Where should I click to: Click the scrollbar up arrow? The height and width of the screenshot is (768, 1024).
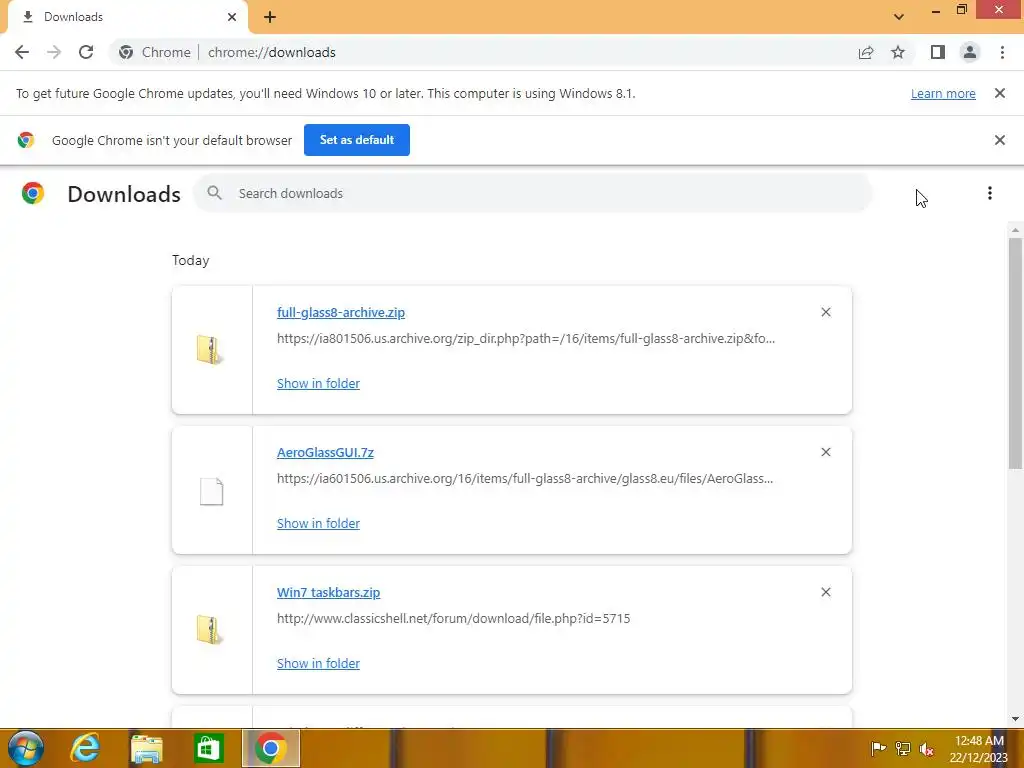click(1015, 230)
